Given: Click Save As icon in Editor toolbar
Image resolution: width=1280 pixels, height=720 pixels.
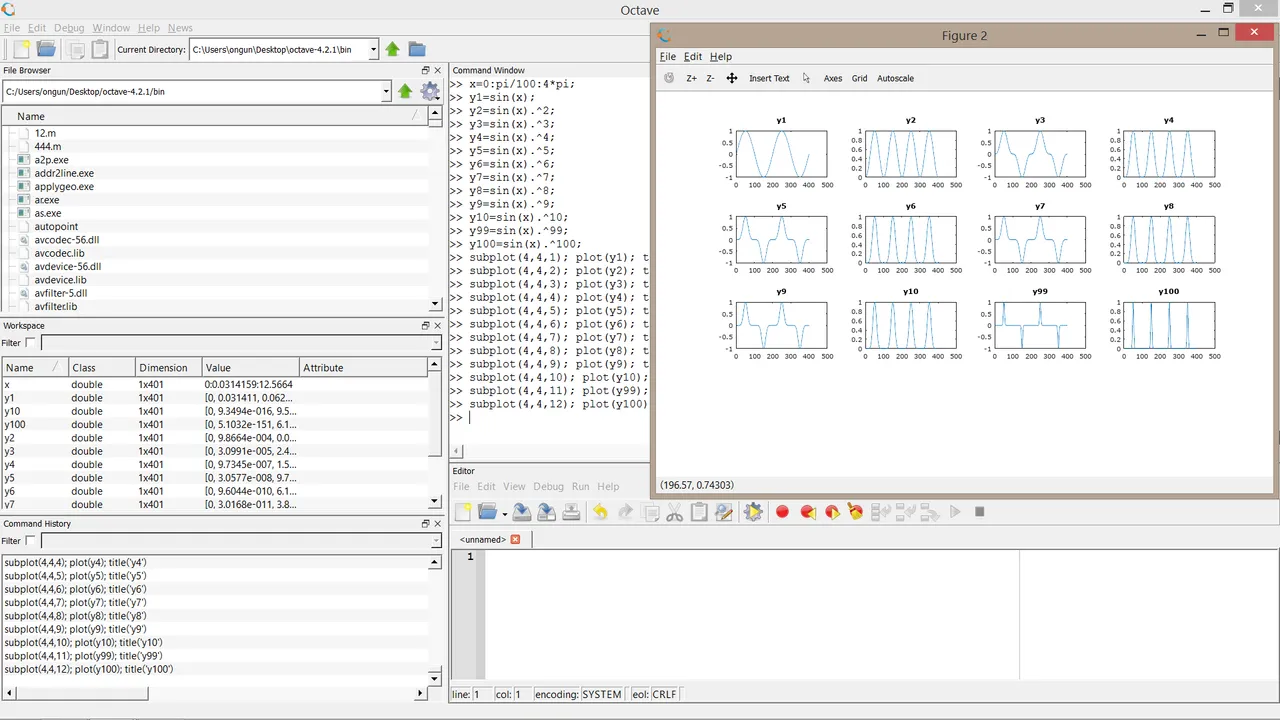Looking at the screenshot, I should coord(546,512).
